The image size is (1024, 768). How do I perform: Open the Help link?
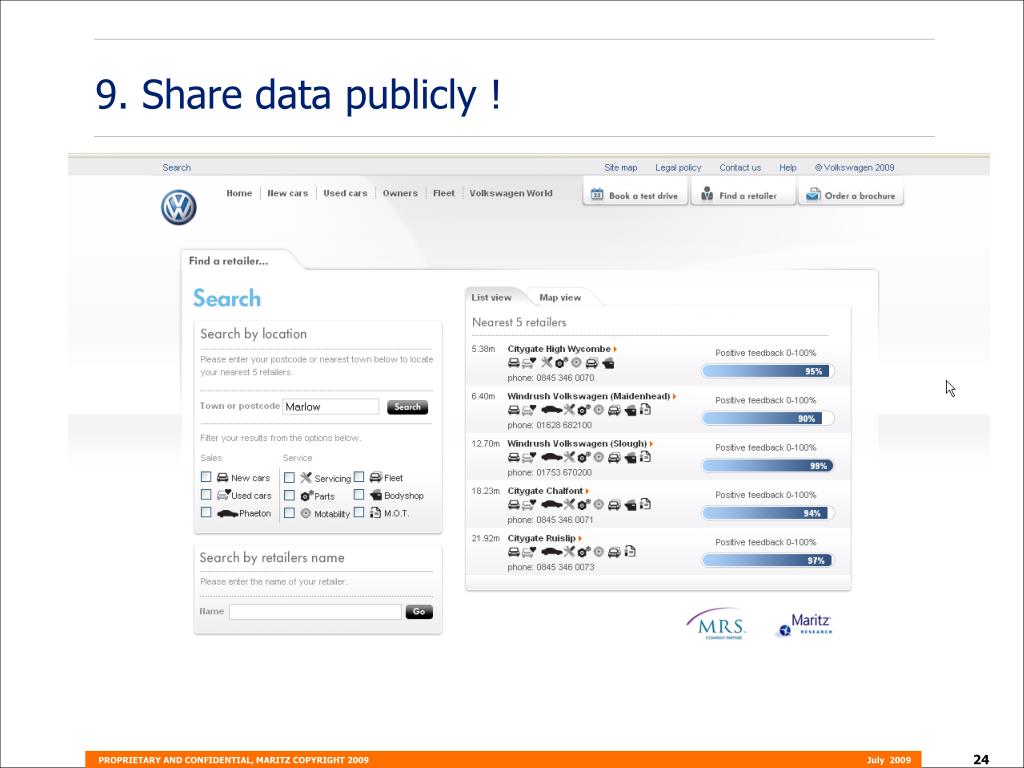[788, 168]
